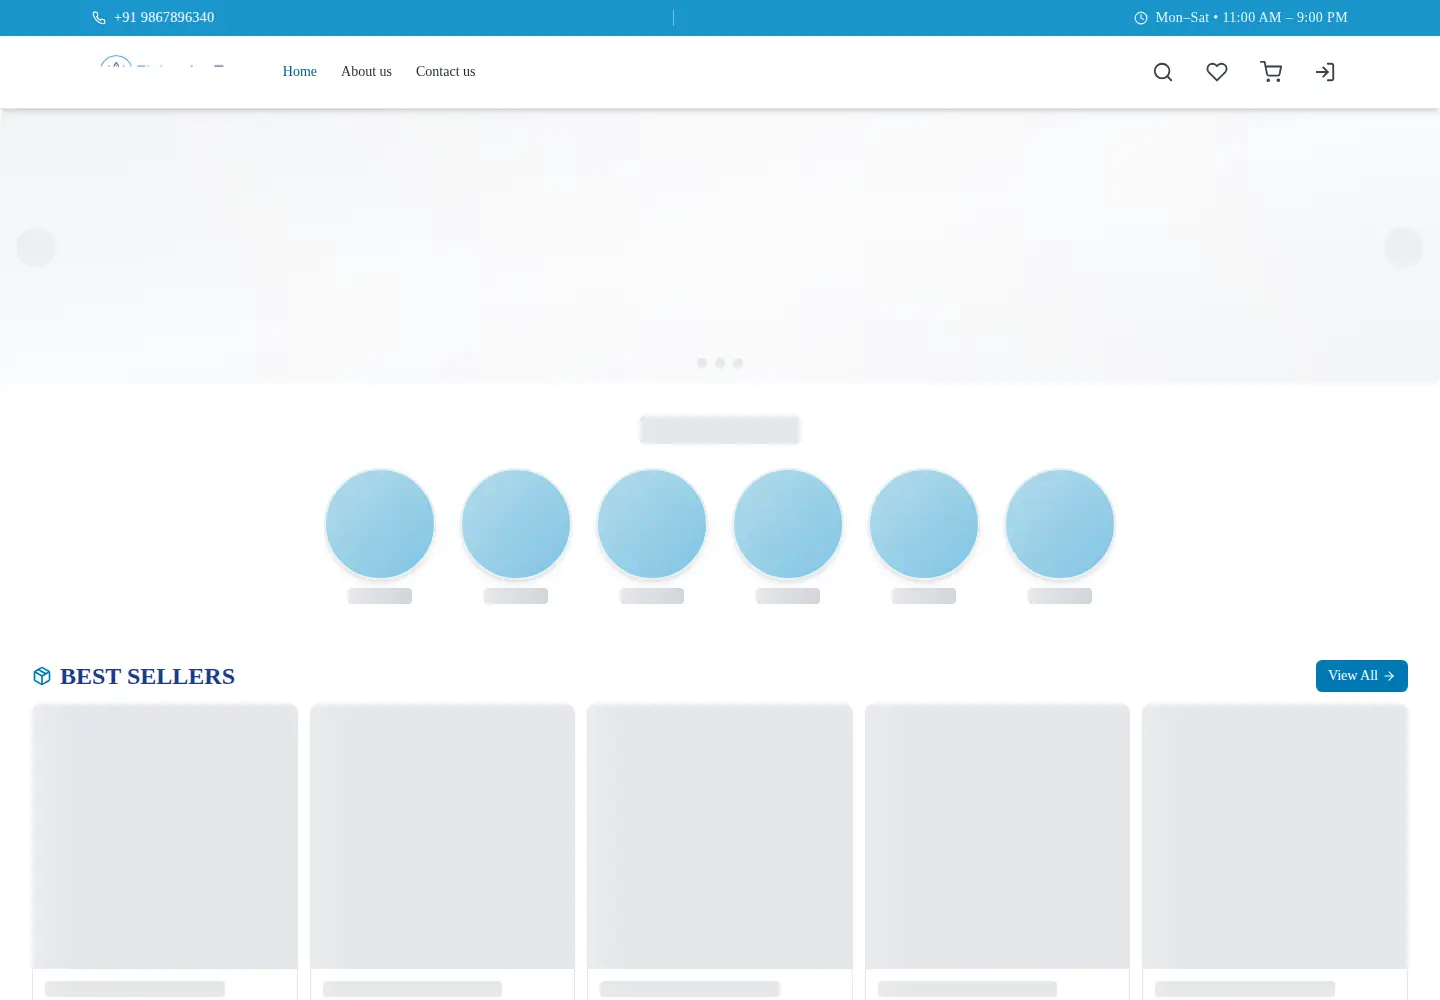
Task: Click the clock icon beside store hours
Action: (1141, 18)
